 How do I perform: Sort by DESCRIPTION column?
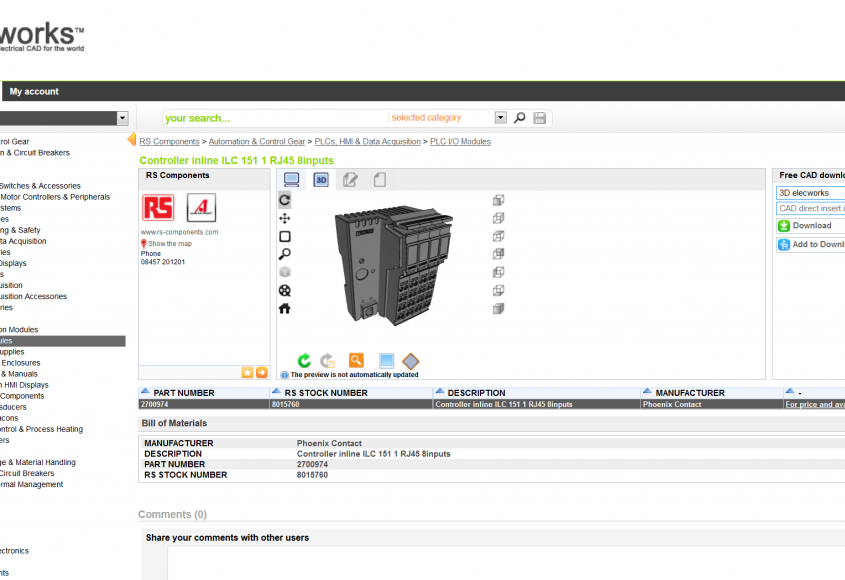[476, 393]
